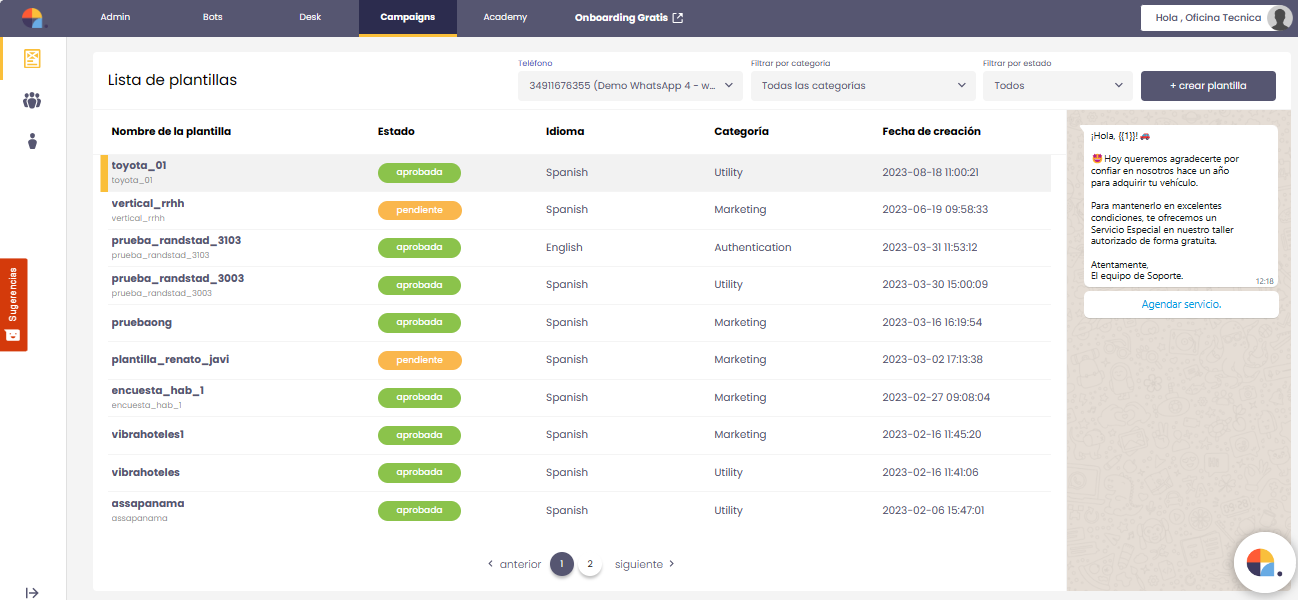The height and width of the screenshot is (600, 1298).
Task: Open the floating chat widget logo
Action: [1265, 562]
